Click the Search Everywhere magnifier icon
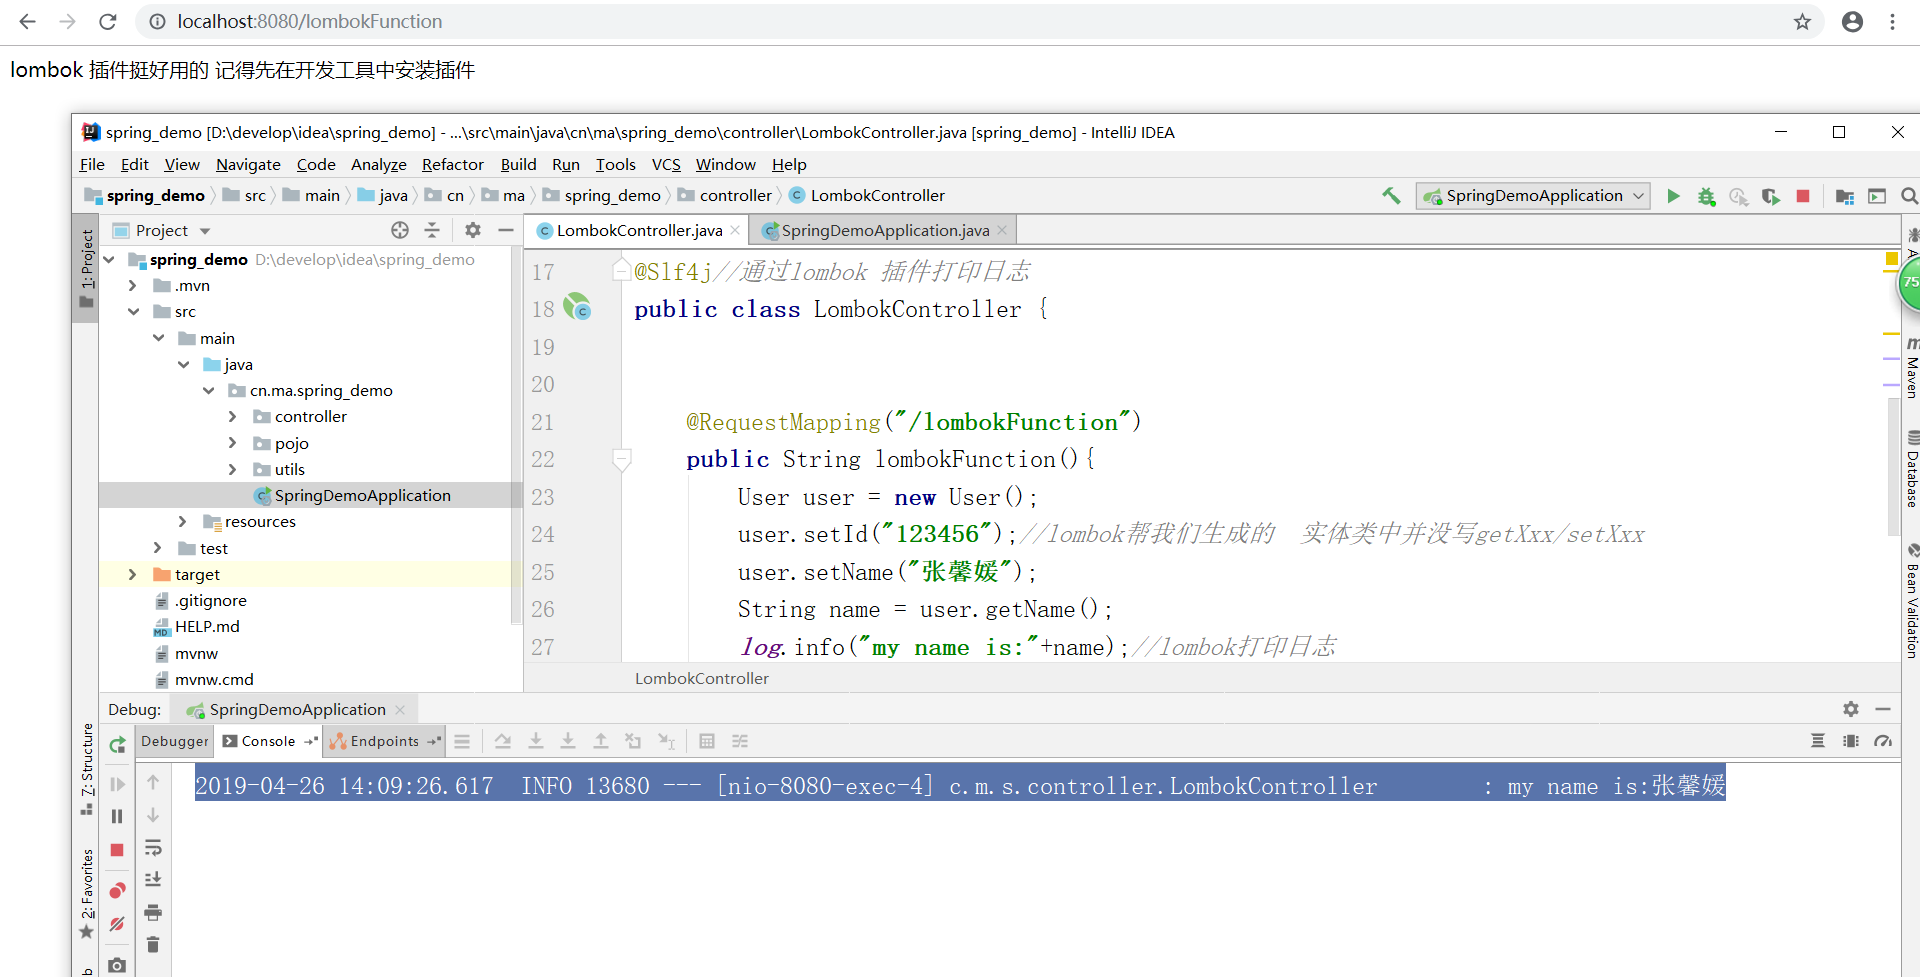Image resolution: width=1920 pixels, height=977 pixels. 1909,196
